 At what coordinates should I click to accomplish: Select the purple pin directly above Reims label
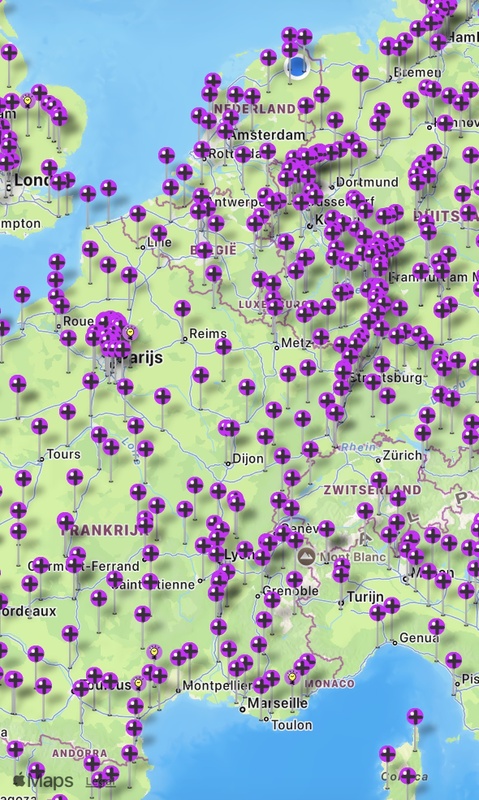pos(182,308)
